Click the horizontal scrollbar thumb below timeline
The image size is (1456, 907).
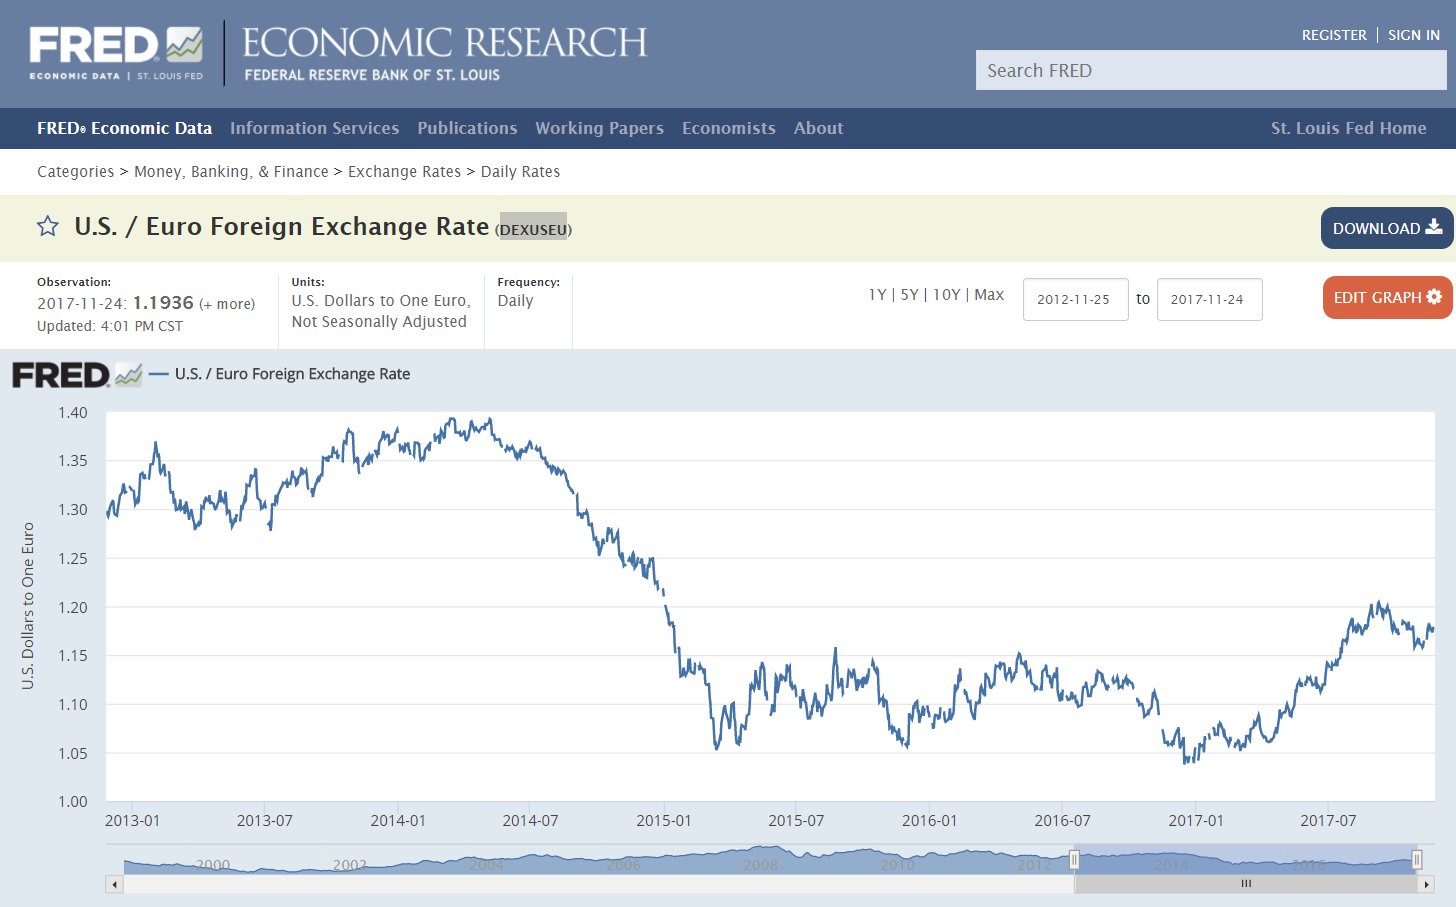click(x=1246, y=884)
